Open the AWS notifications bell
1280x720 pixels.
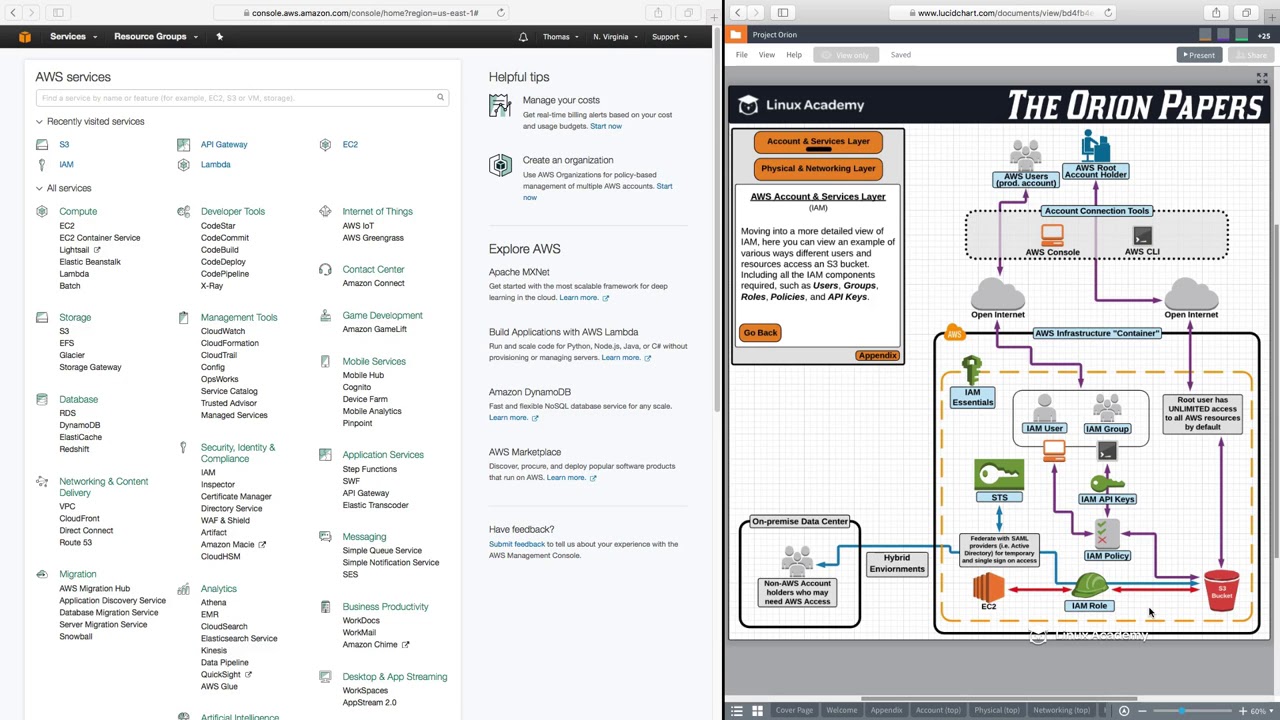coord(523,37)
